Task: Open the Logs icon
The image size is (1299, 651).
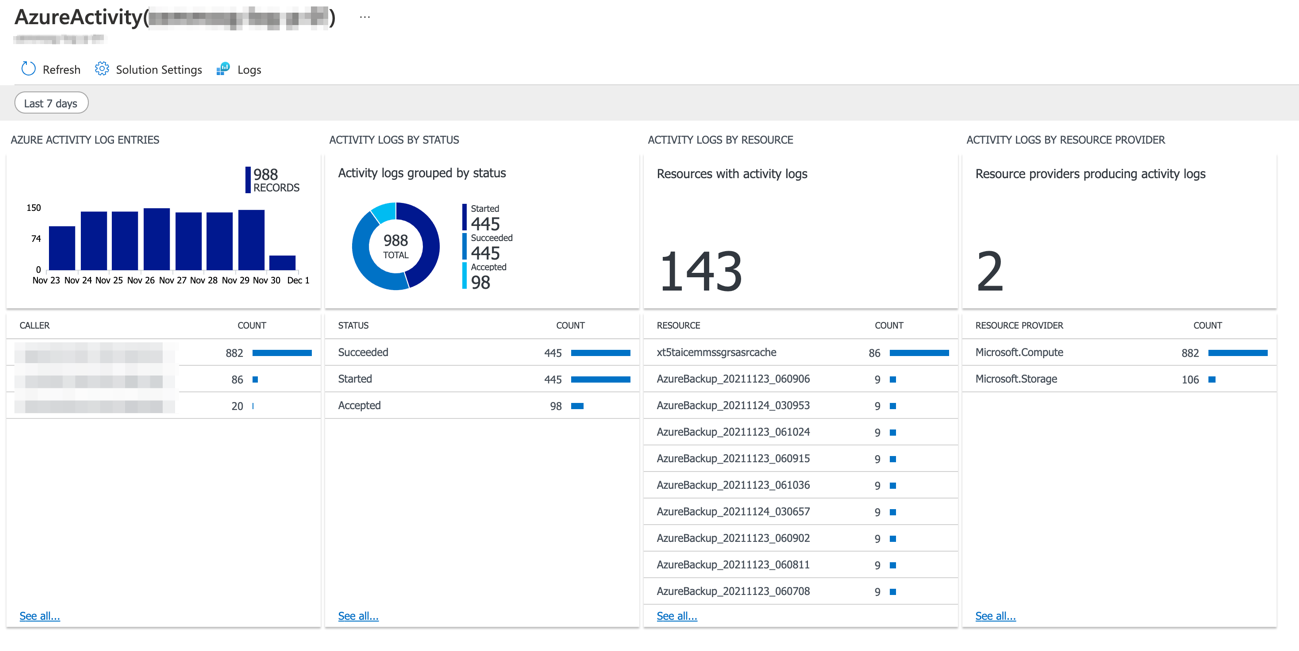Action: (223, 69)
